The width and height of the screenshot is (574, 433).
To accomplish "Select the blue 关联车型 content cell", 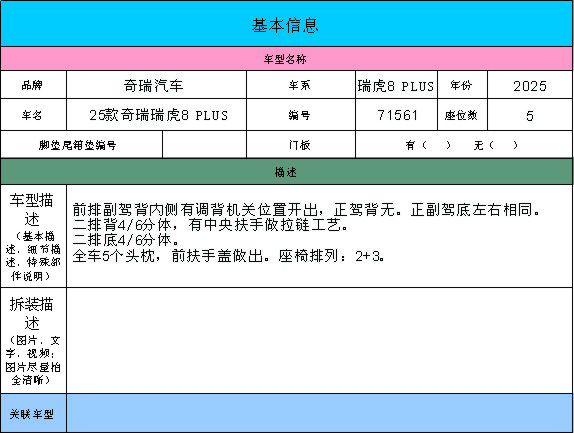I will coord(320,413).
